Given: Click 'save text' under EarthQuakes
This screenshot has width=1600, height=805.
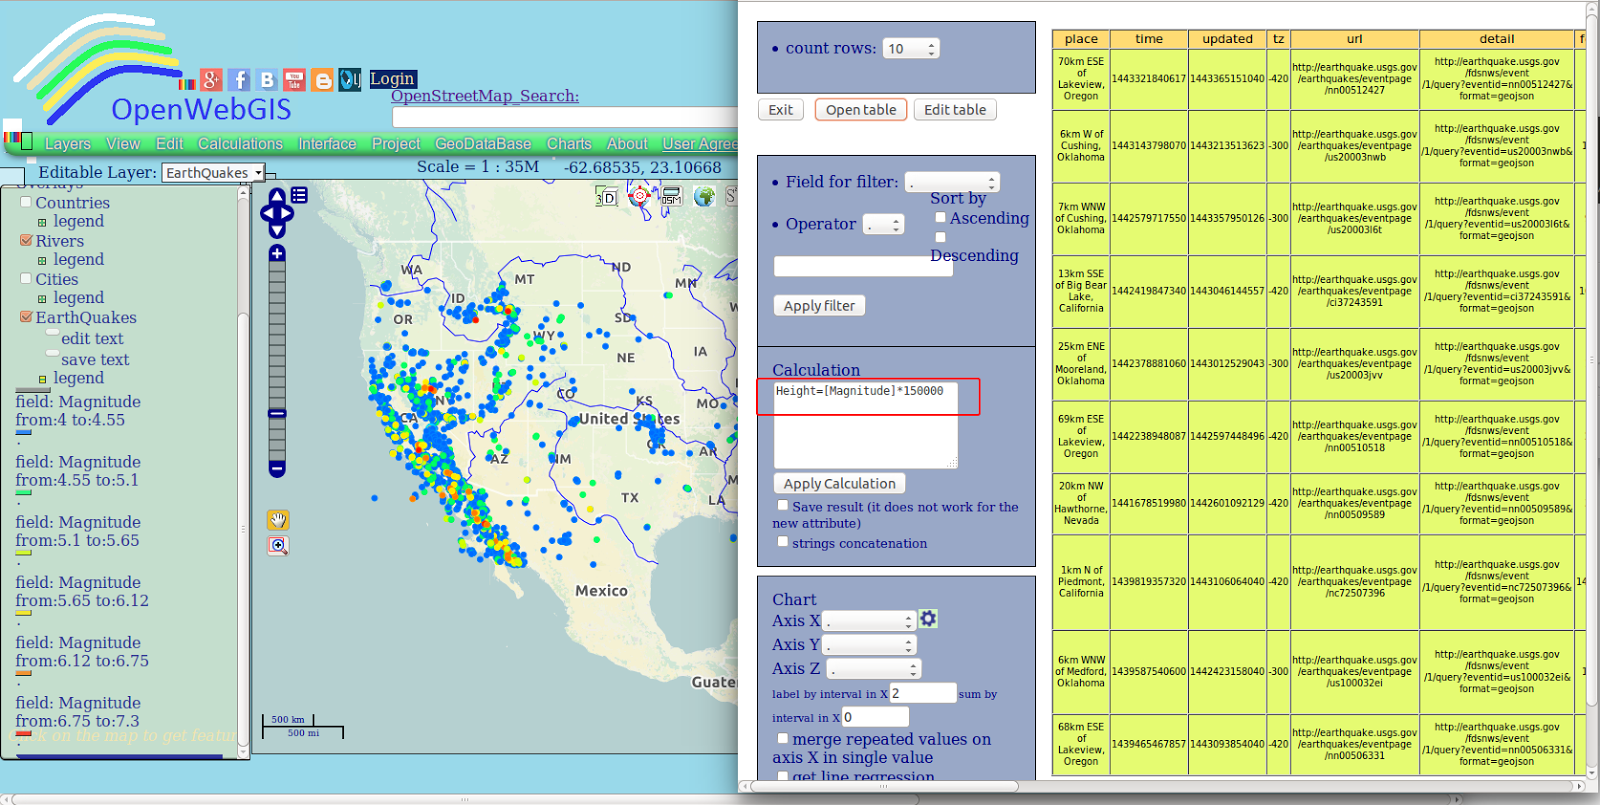Looking at the screenshot, I should pos(95,360).
